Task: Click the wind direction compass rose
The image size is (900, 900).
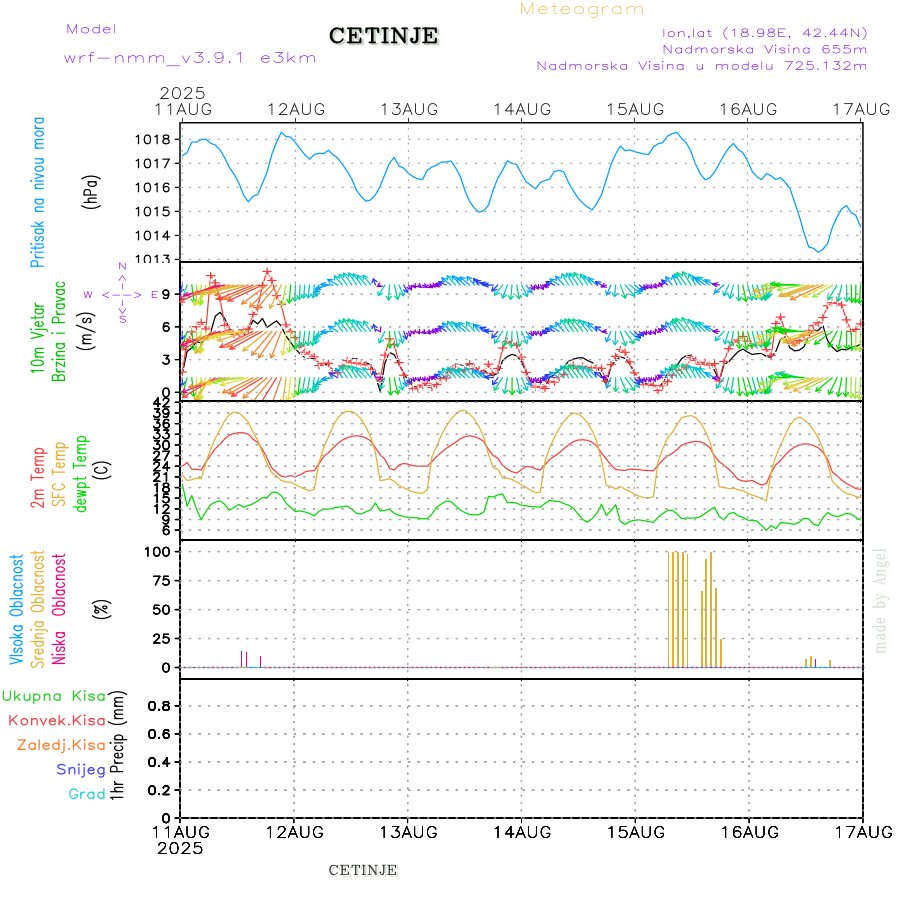Action: pyautogui.click(x=122, y=294)
